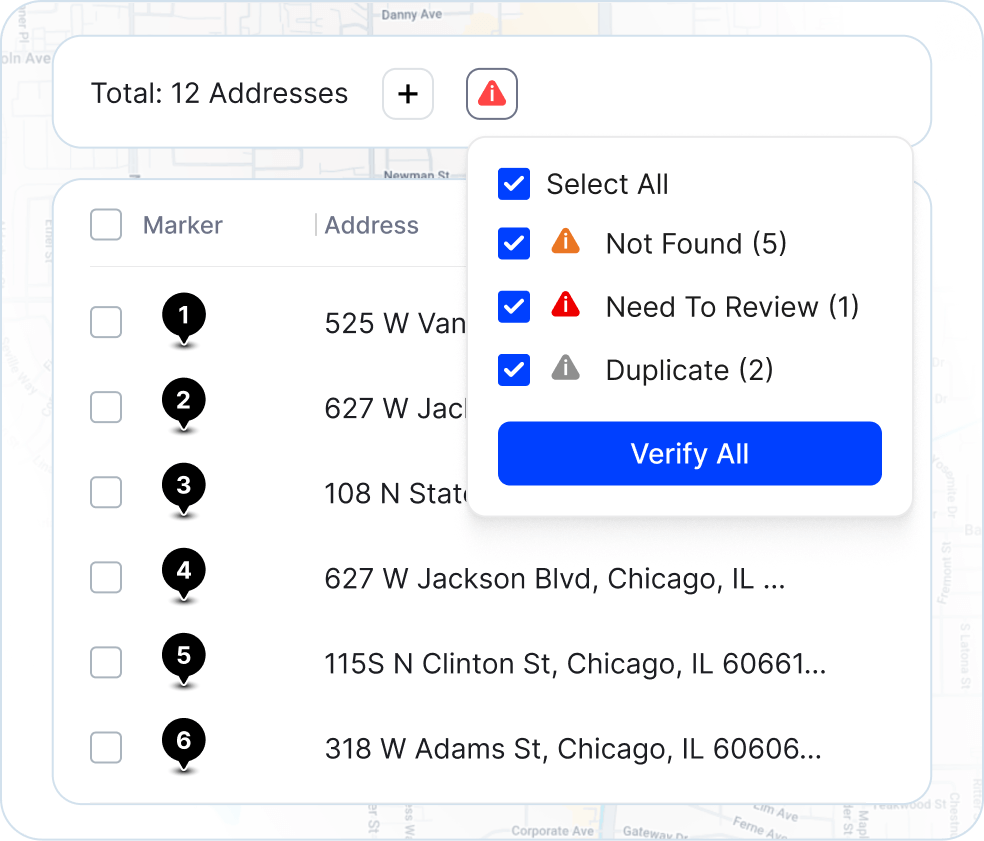Check the checkbox beside 525 W Van address

click(105, 322)
